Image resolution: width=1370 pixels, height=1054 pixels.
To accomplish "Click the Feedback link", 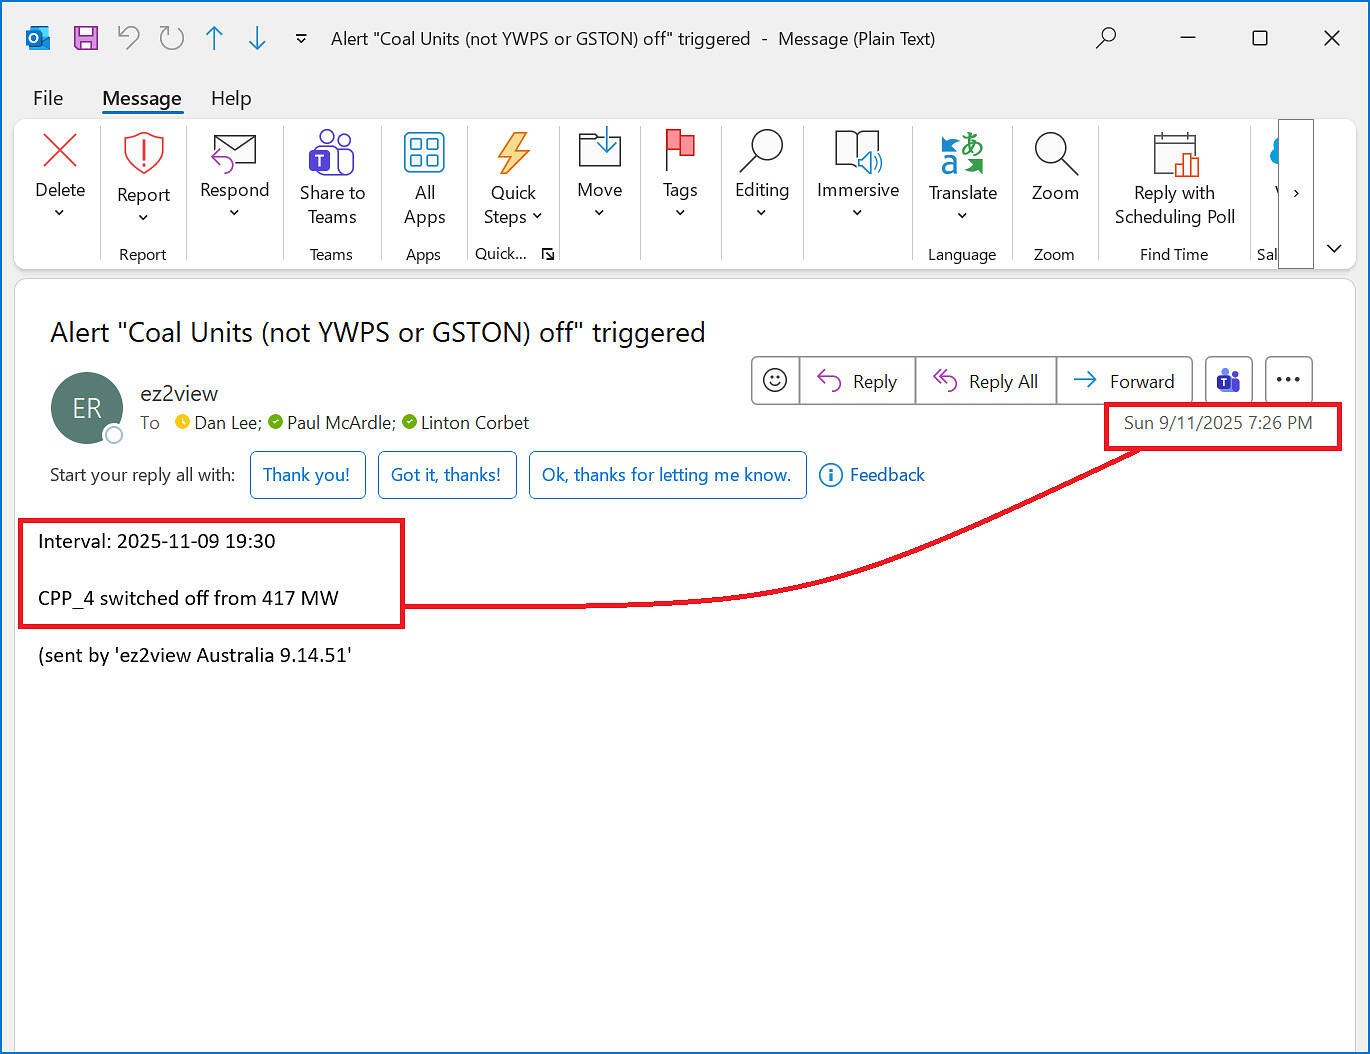I will pyautogui.click(x=872, y=475).
